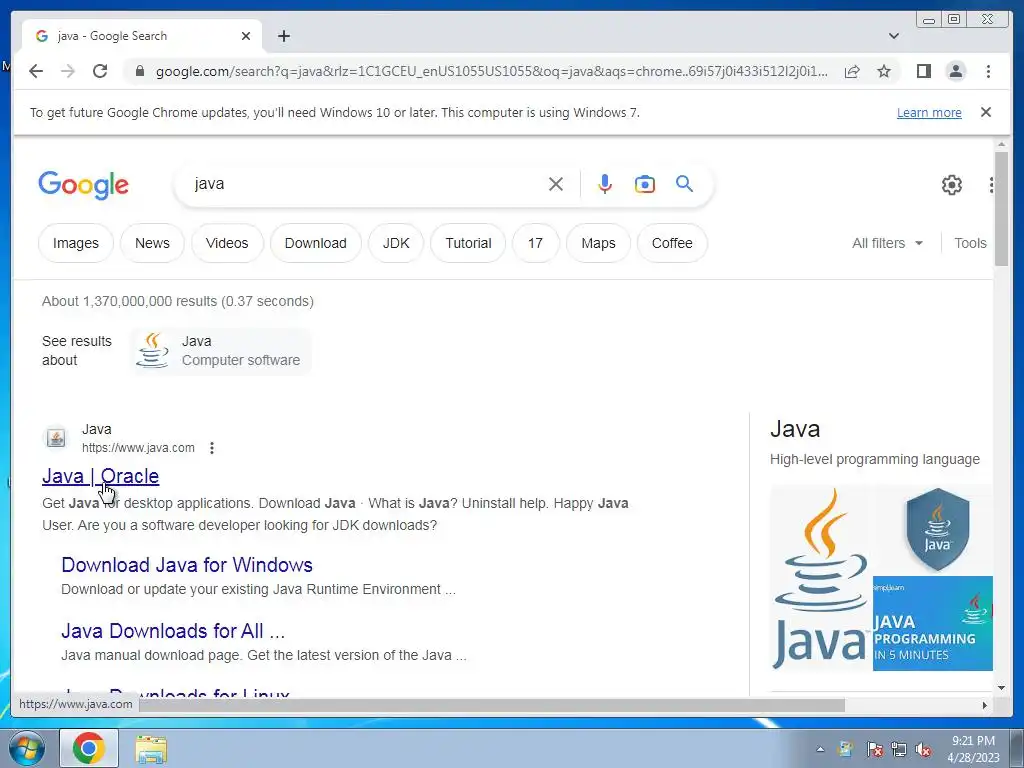Click the forward navigation arrow

(68, 71)
